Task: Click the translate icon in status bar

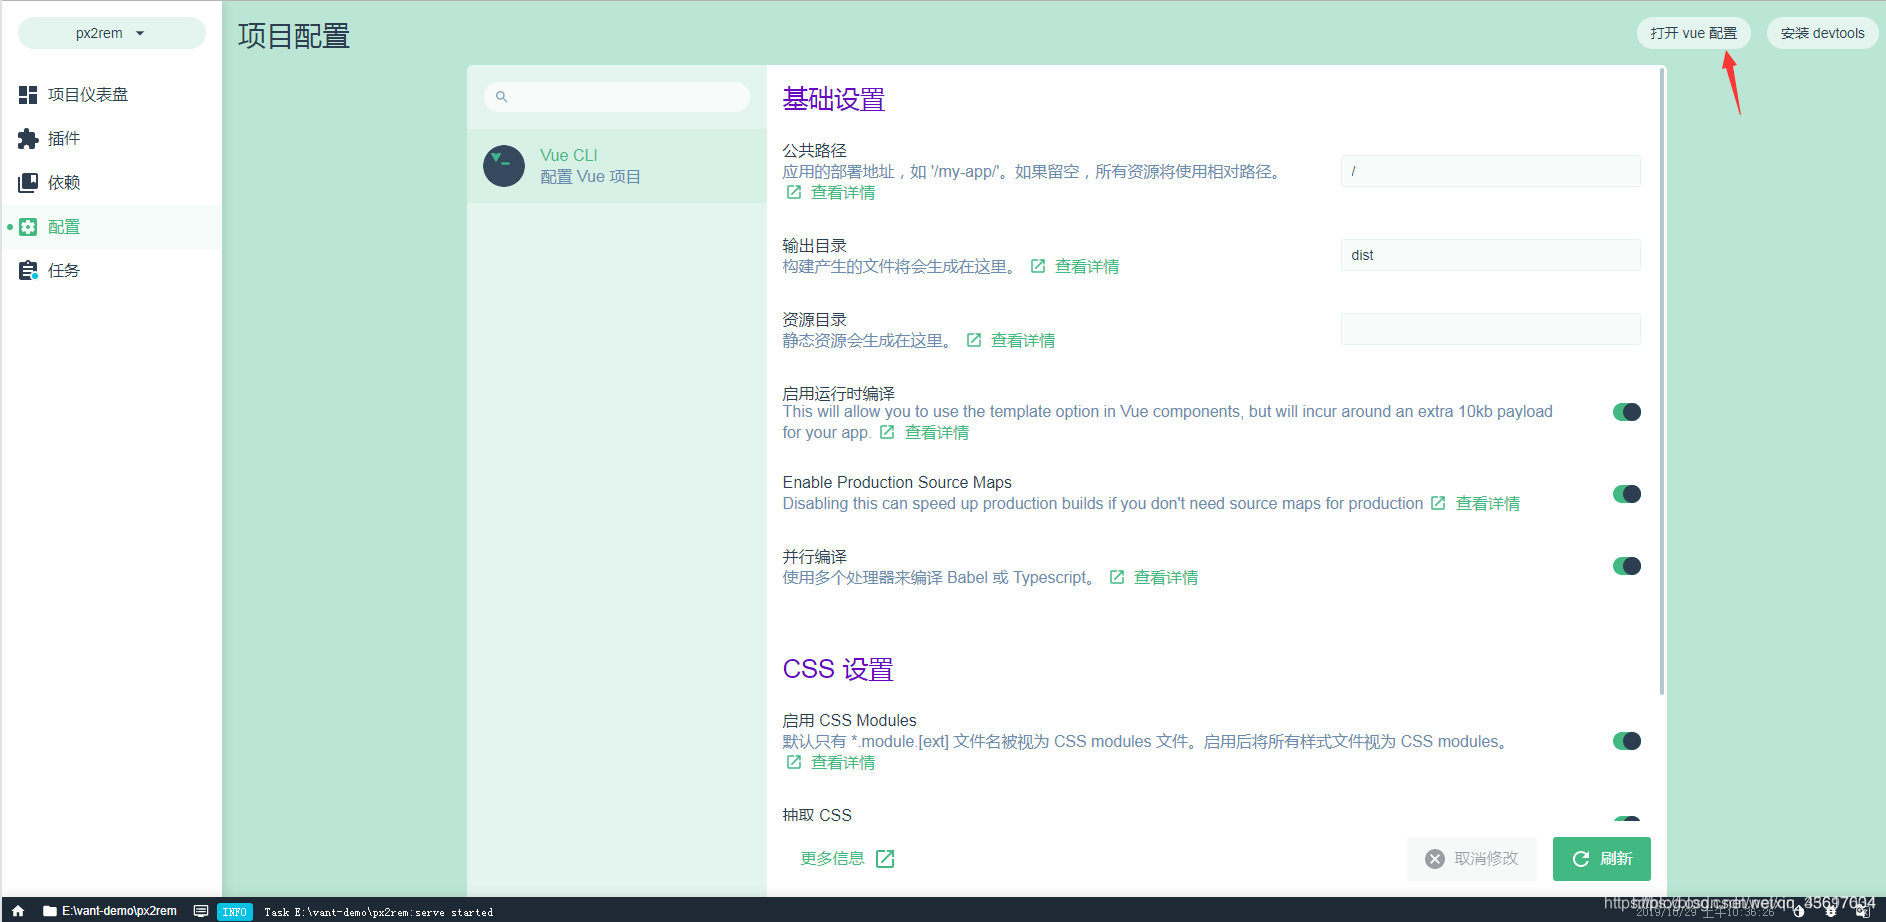Action: click(x=1861, y=911)
